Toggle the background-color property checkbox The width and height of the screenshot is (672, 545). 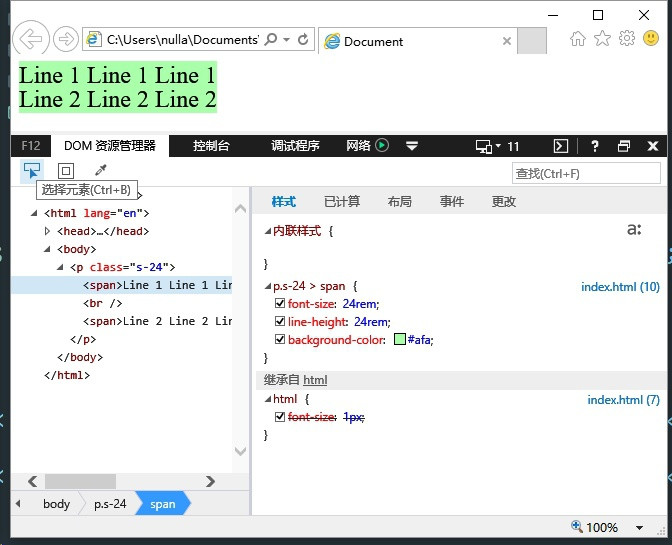pos(280,340)
